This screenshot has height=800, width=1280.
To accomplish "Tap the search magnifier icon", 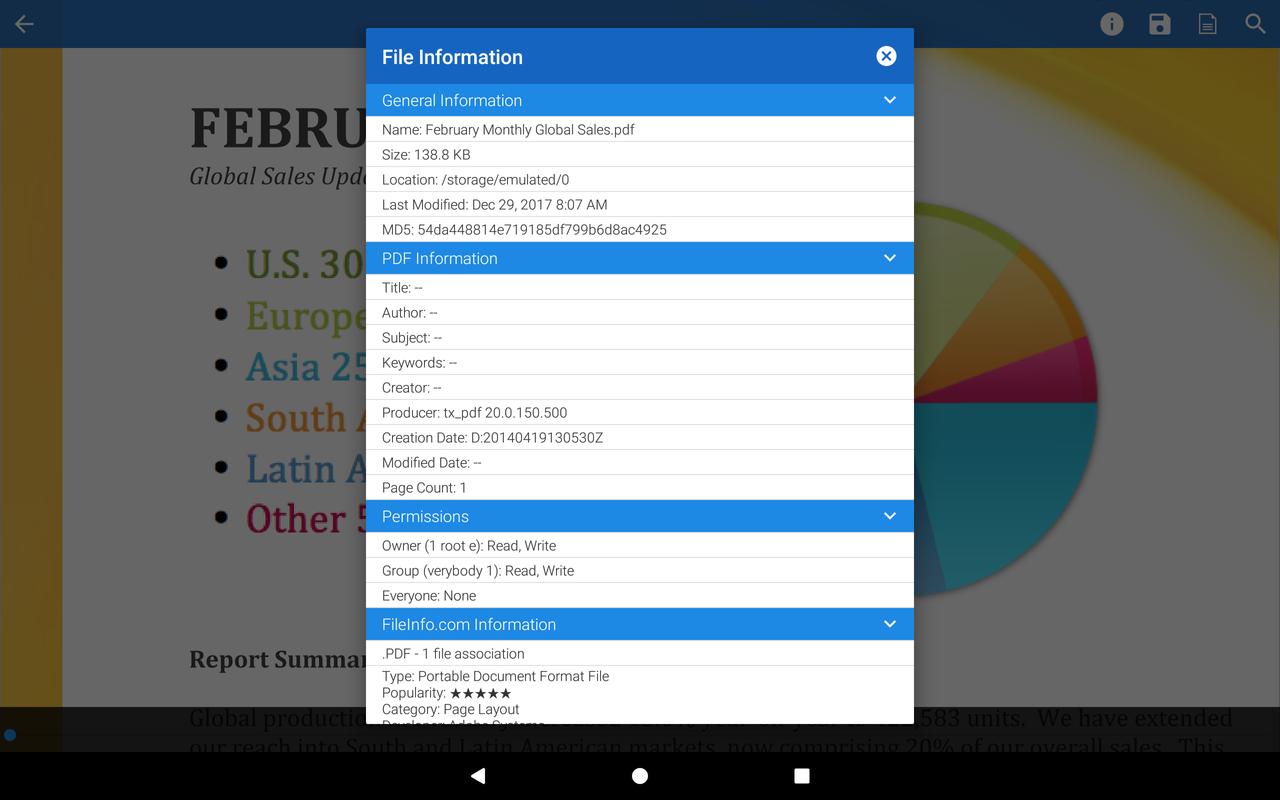I will tap(1255, 24).
